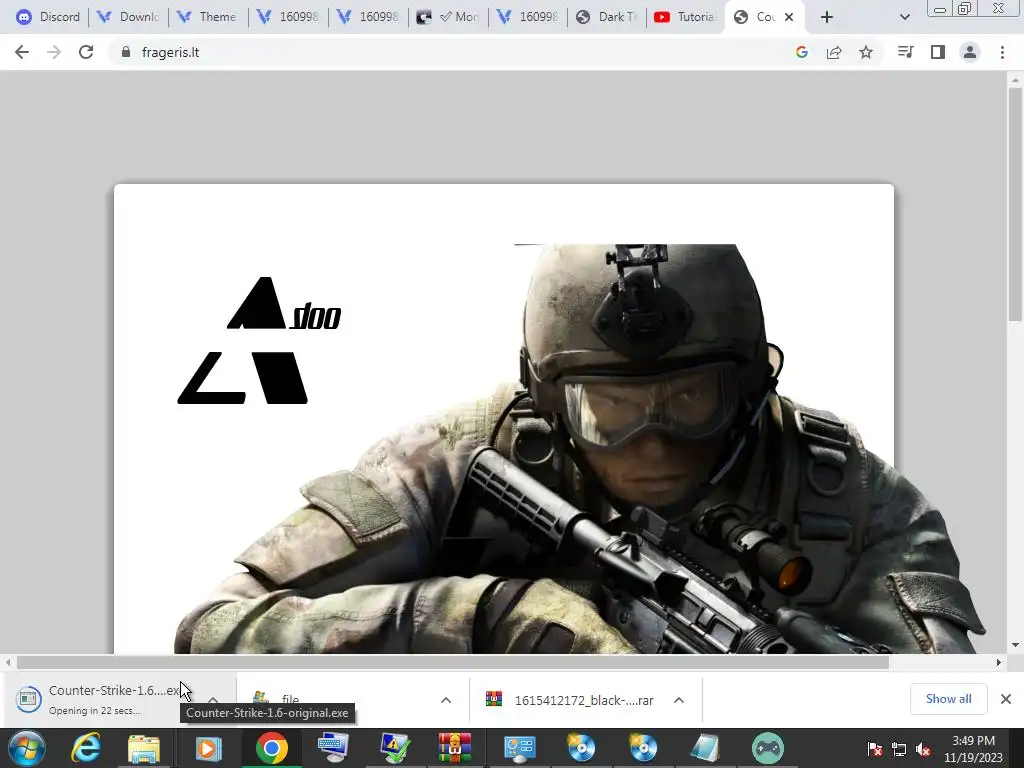The height and width of the screenshot is (768, 1024).
Task: Open File Explorer from the taskbar
Action: 144,748
